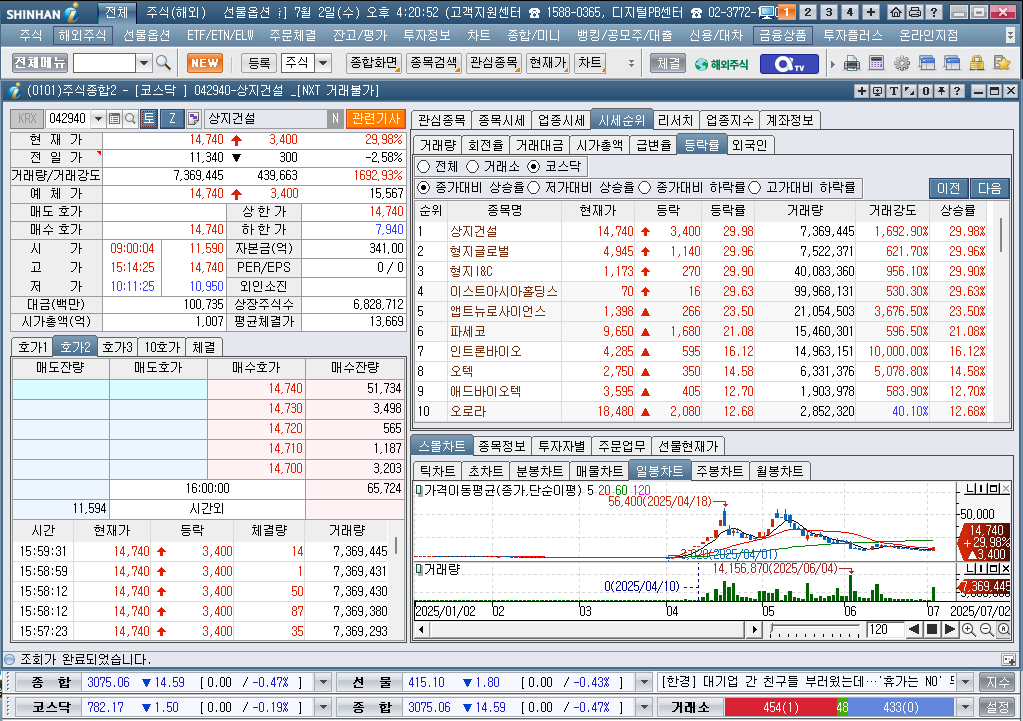Viewport: 1023px width, 721px height.
Task: Select the 거래소 market radio button
Action: [472, 166]
